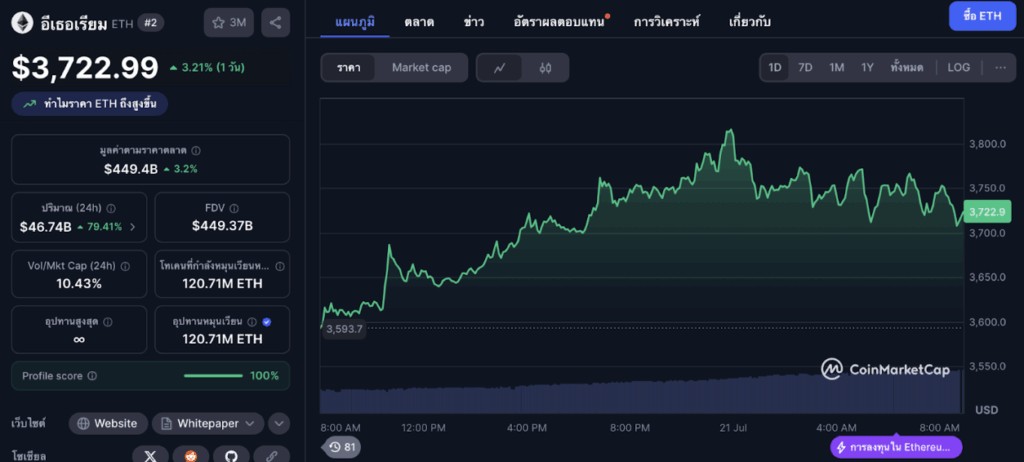This screenshot has height=462, width=1024.
Task: Click info icon beside Profile score
Action: point(92,376)
